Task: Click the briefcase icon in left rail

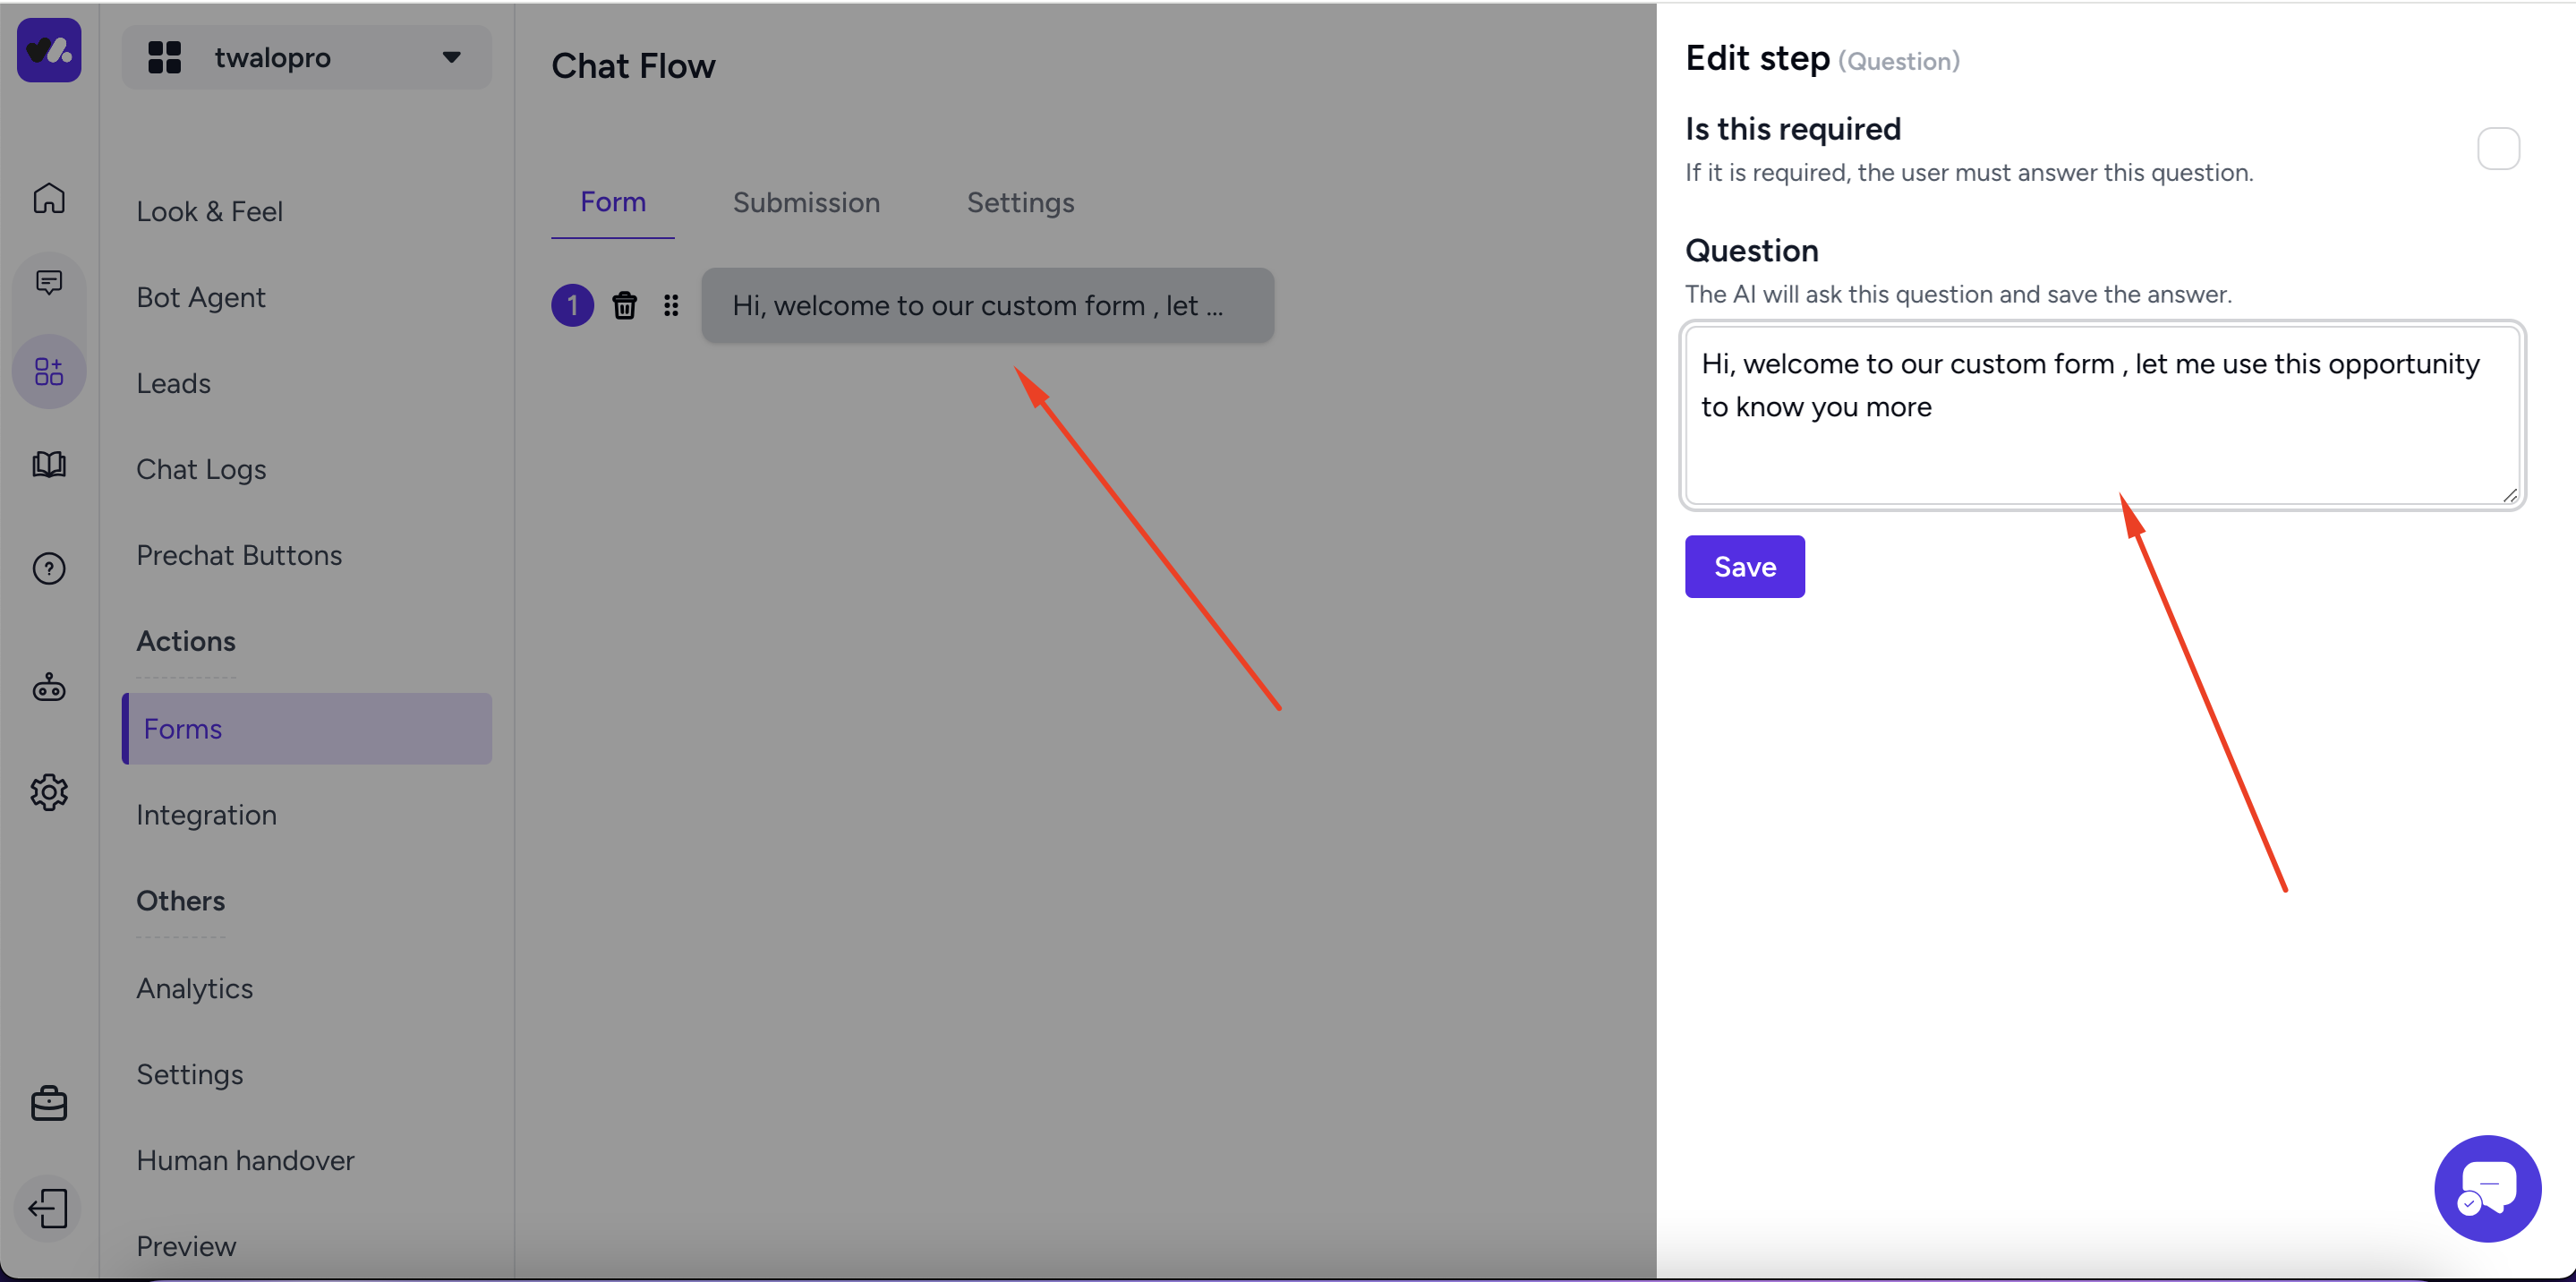Action: pos(49,1103)
